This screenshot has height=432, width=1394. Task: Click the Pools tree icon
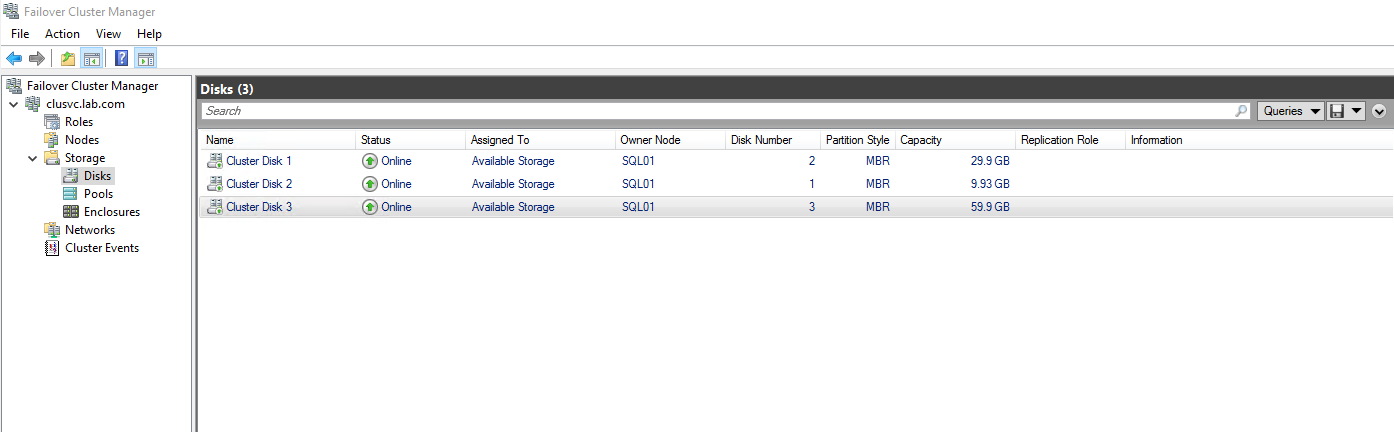click(70, 194)
